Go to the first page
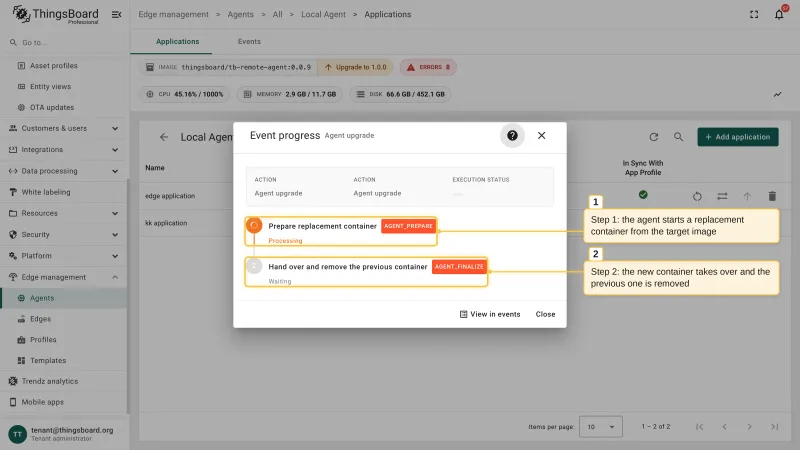Screen dimensions: 800x450 (699, 427)
